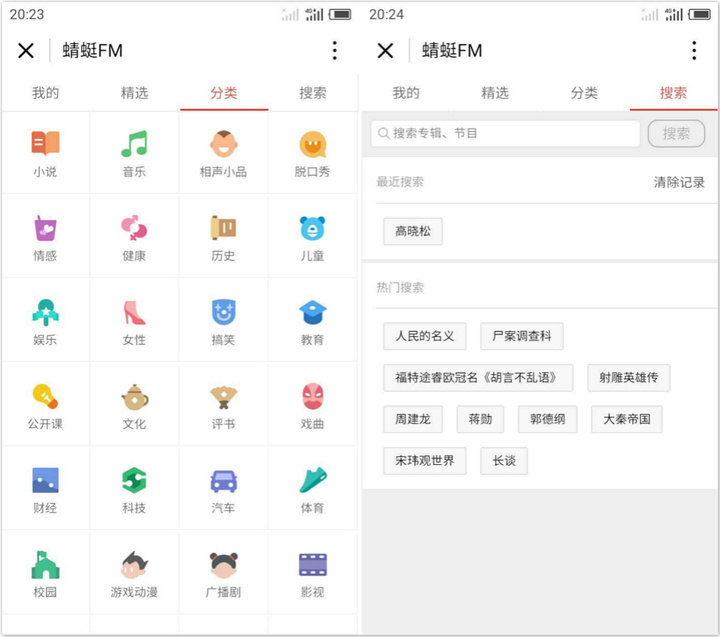The image size is (720, 637).
Task: Switch to 我的 tab in the left screen
Action: (45, 93)
